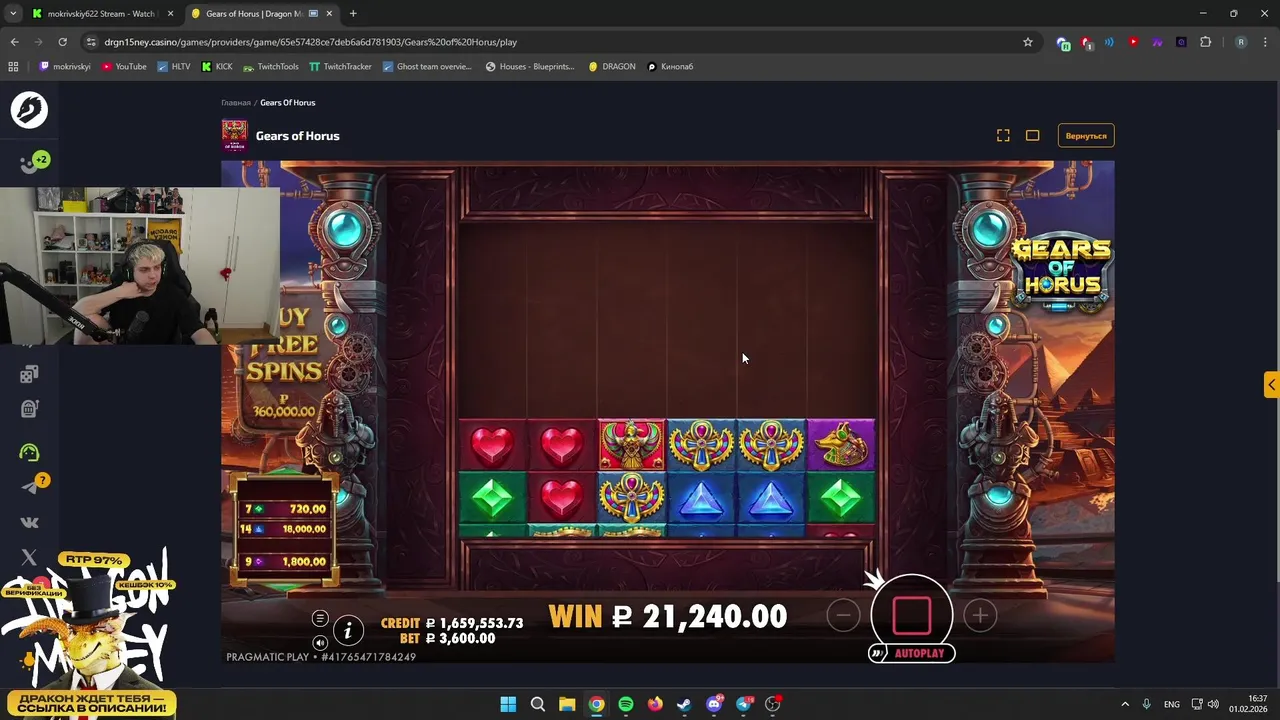Screen dimensions: 1280x720
Task: Click the red extension icon in toolbar
Action: pyautogui.click(x=1133, y=42)
